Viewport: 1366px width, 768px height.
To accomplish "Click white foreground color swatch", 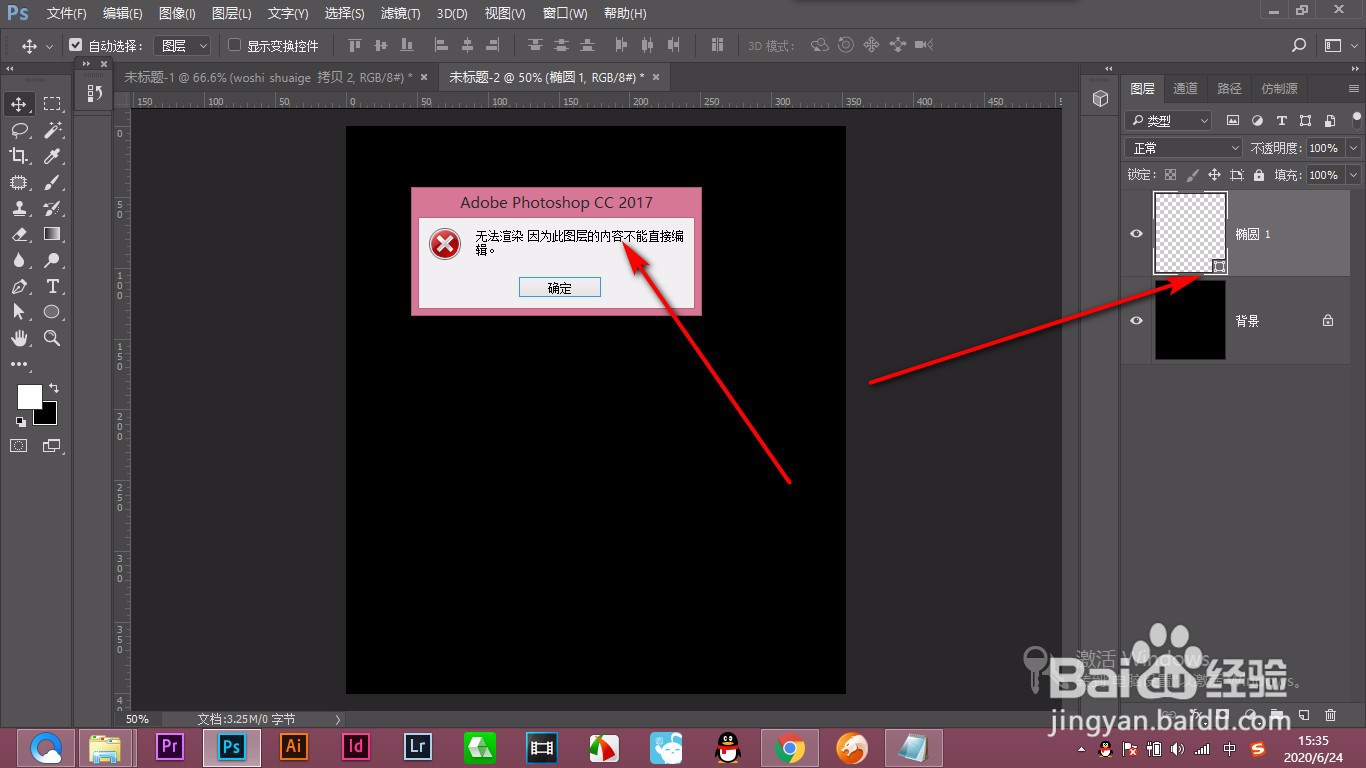I will point(29,396).
